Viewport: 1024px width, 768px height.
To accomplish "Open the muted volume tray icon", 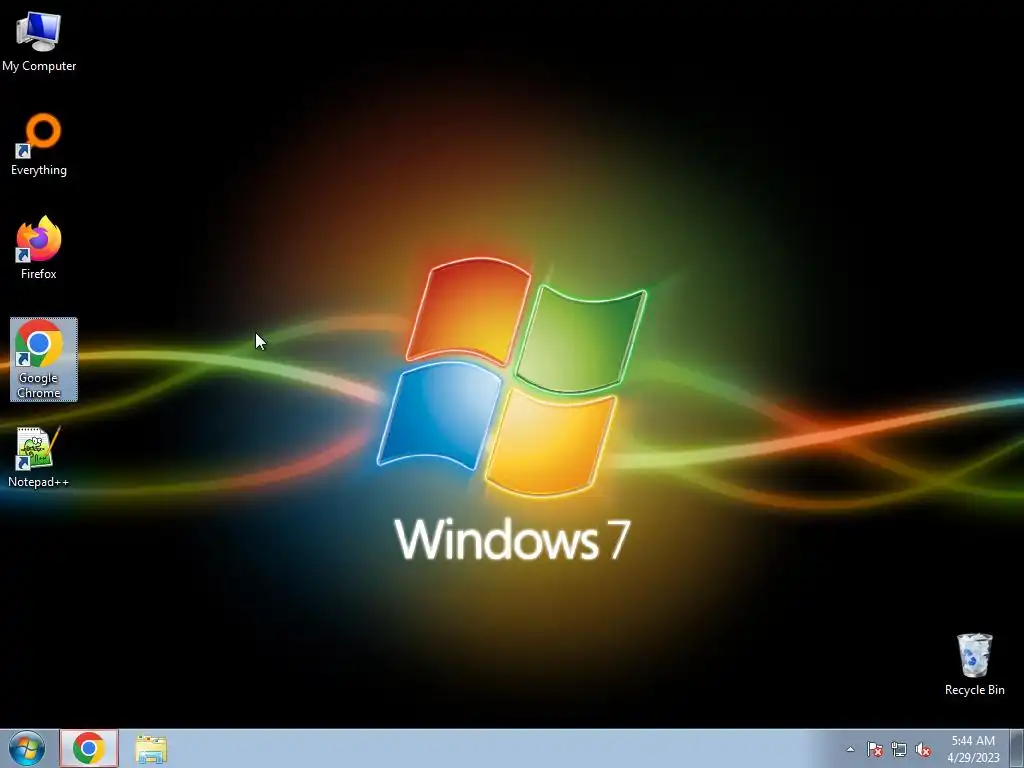I will 923,749.
